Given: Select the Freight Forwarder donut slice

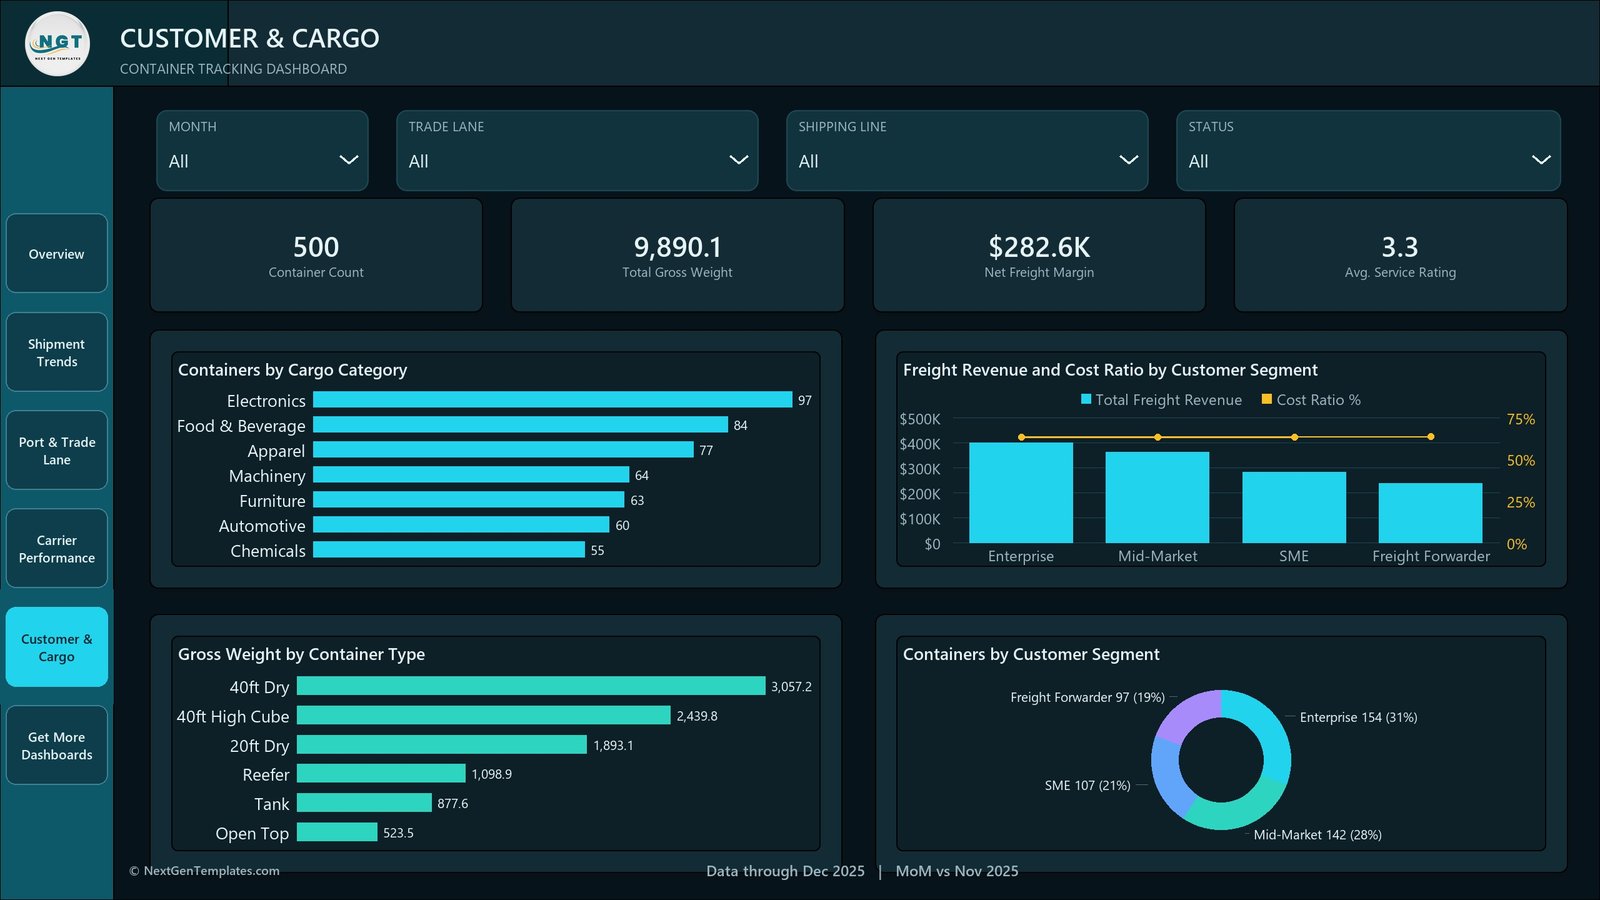Looking at the screenshot, I should click(1185, 714).
